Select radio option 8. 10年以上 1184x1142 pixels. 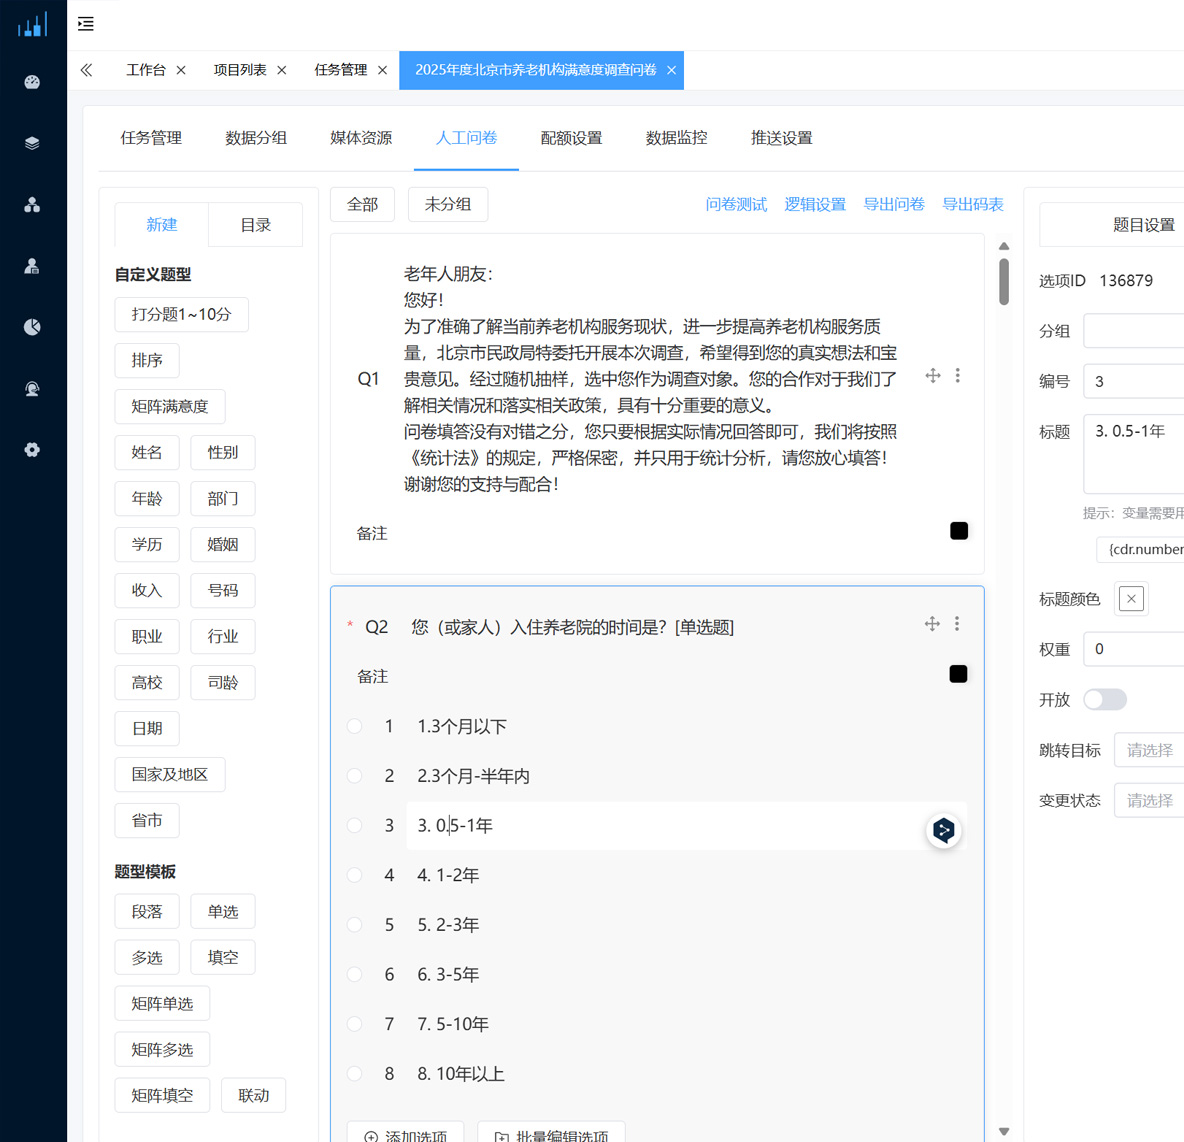(355, 1073)
